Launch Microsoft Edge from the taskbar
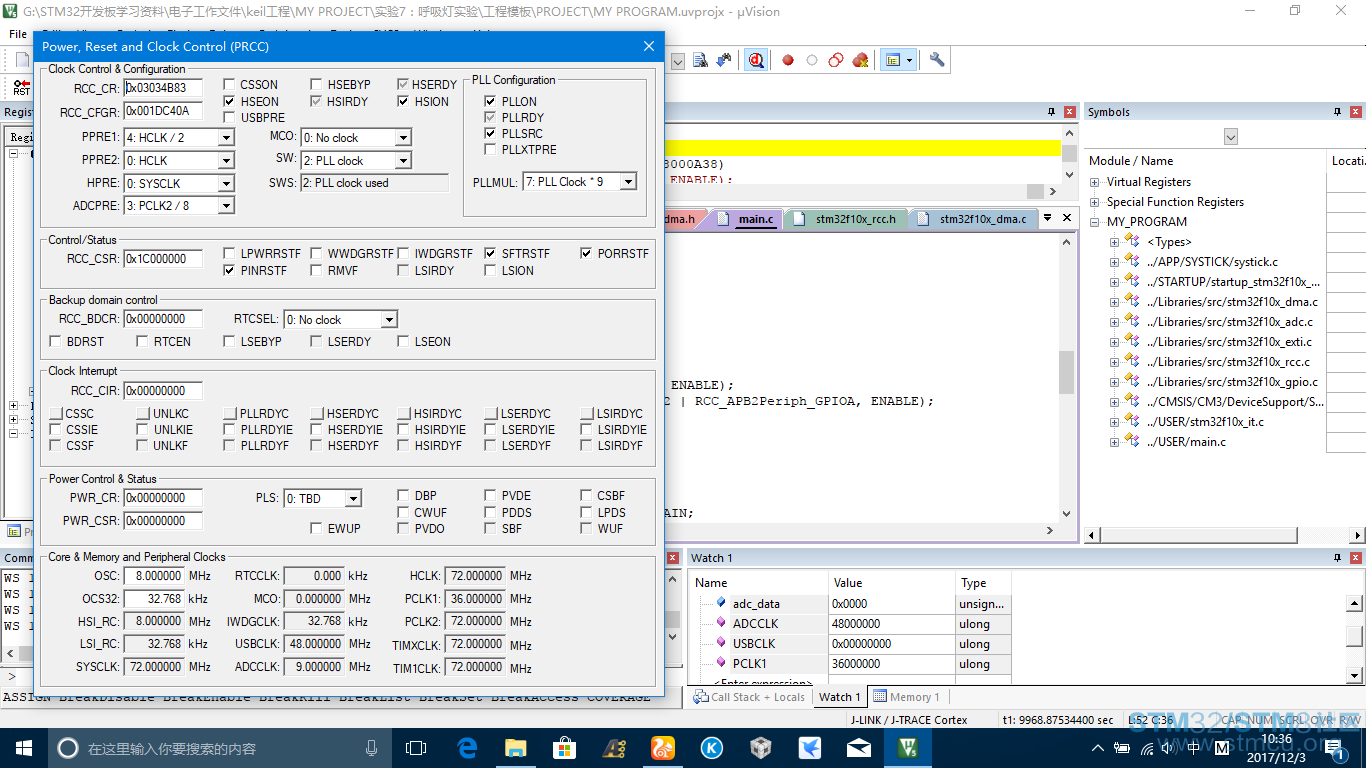This screenshot has height=768, width=1366. [x=467, y=747]
